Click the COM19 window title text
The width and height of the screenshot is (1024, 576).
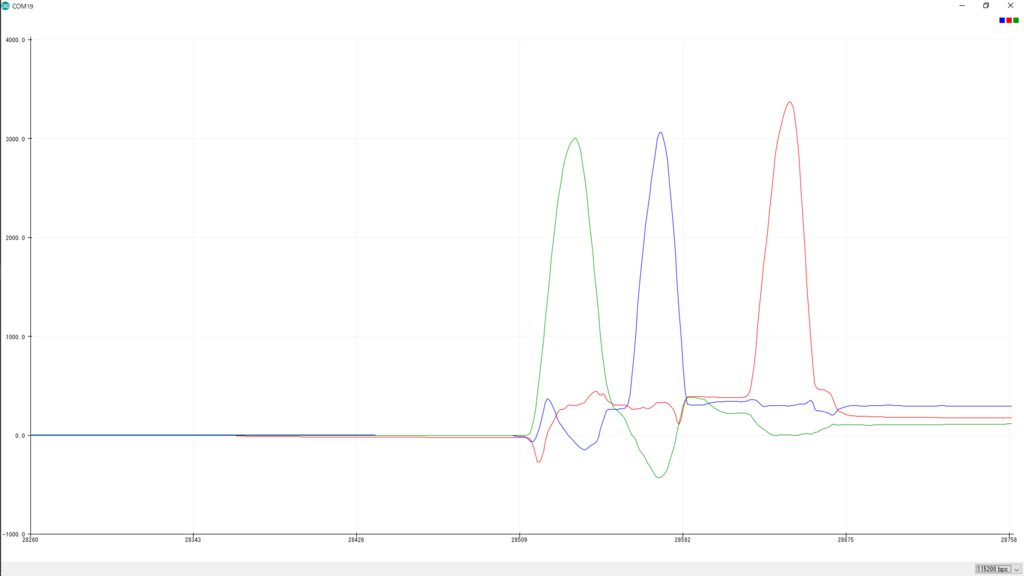tap(23, 6)
